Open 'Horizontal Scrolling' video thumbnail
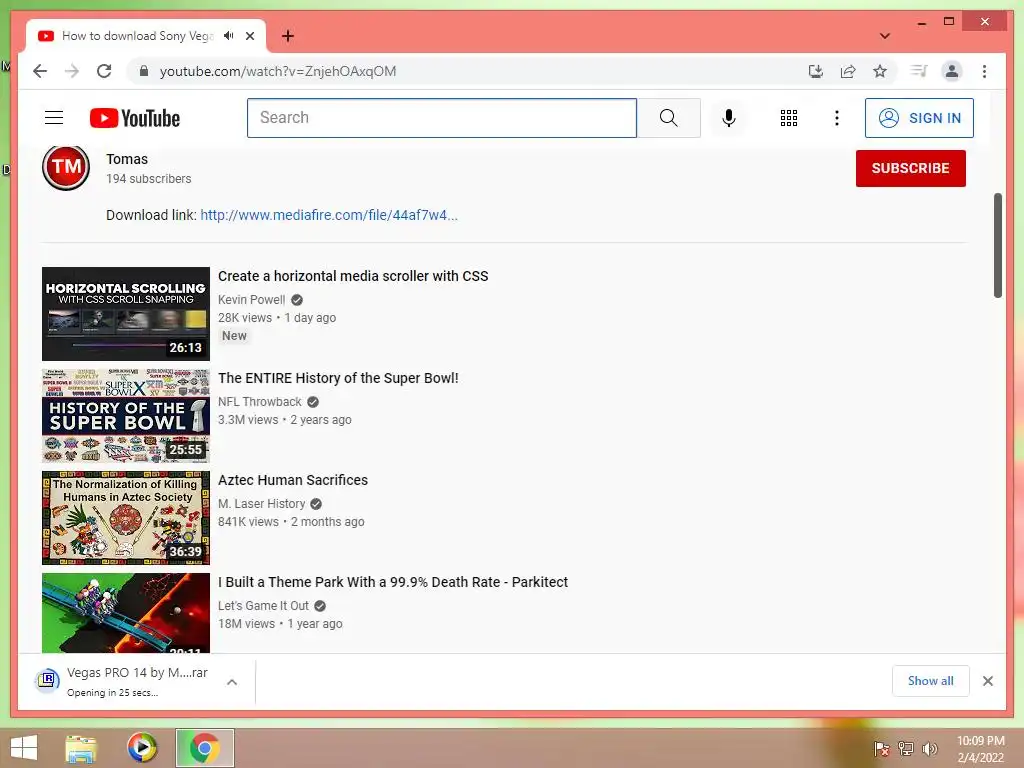 (126, 314)
